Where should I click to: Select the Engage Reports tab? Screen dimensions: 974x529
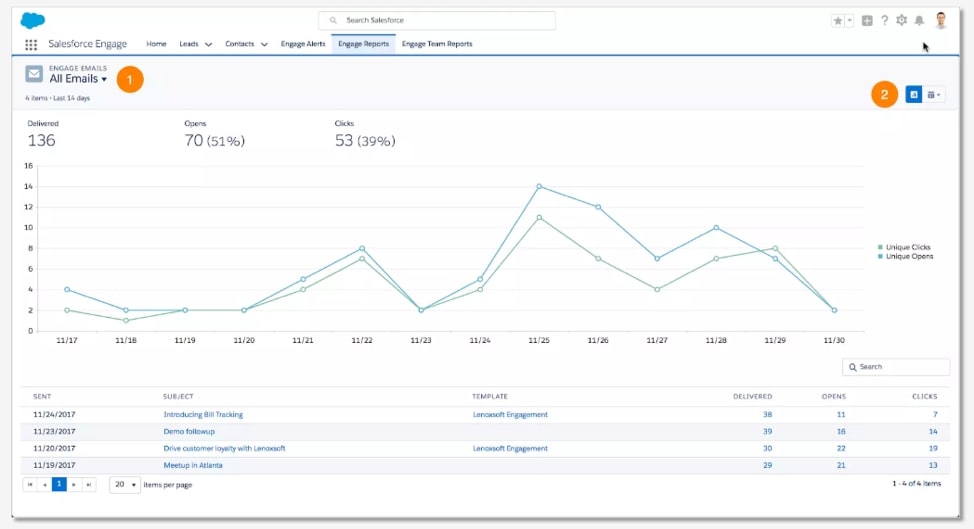pos(363,44)
